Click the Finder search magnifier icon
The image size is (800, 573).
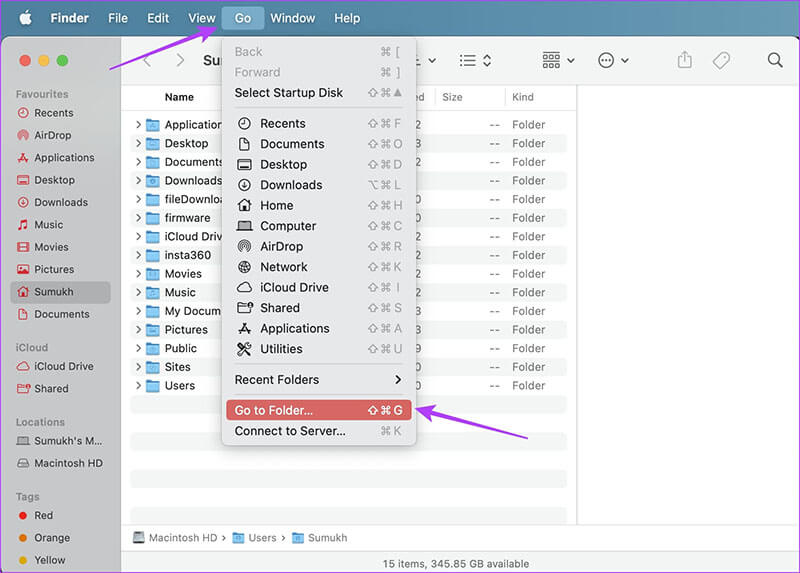775,60
